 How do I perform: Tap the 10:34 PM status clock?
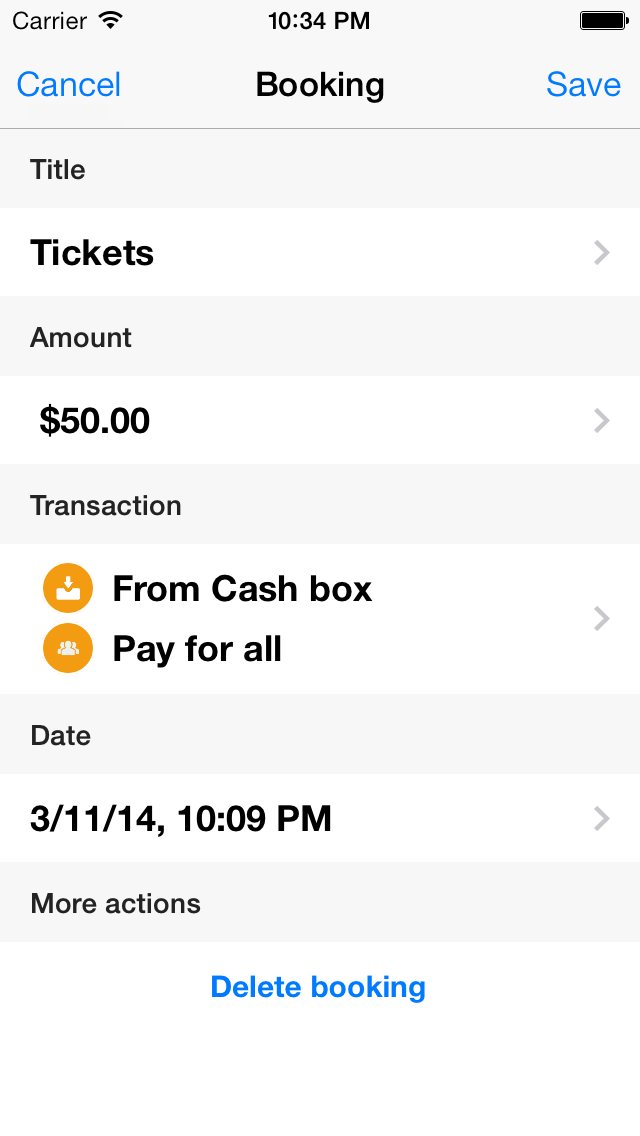319,20
